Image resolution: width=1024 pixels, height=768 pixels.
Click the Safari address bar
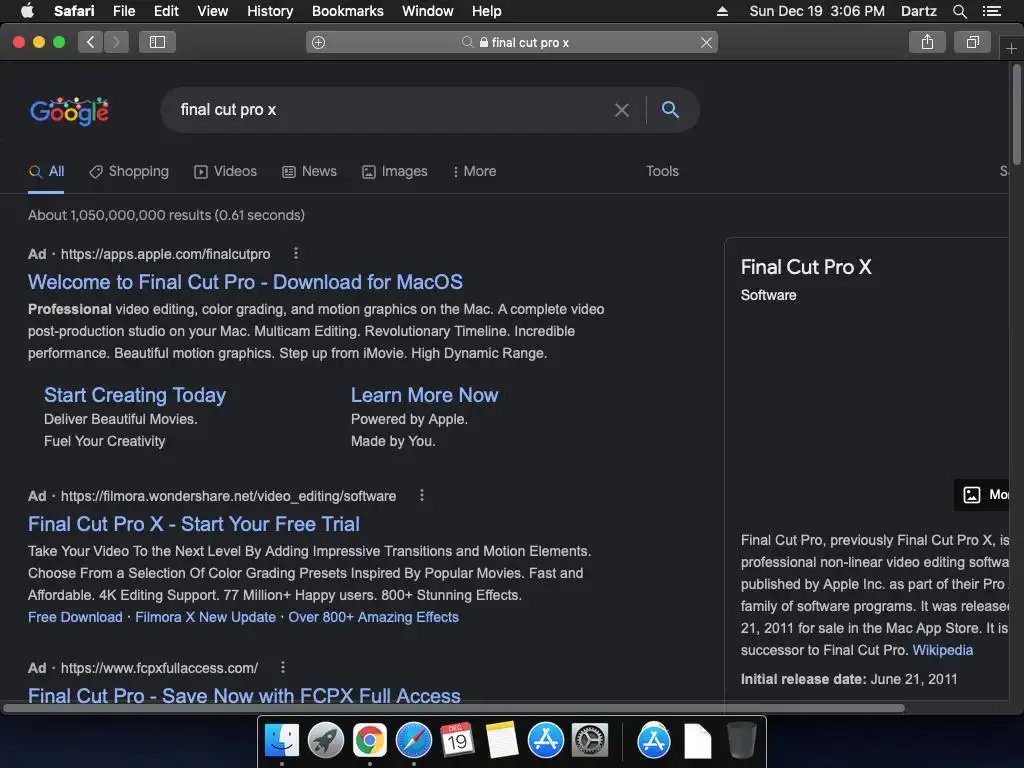[512, 42]
